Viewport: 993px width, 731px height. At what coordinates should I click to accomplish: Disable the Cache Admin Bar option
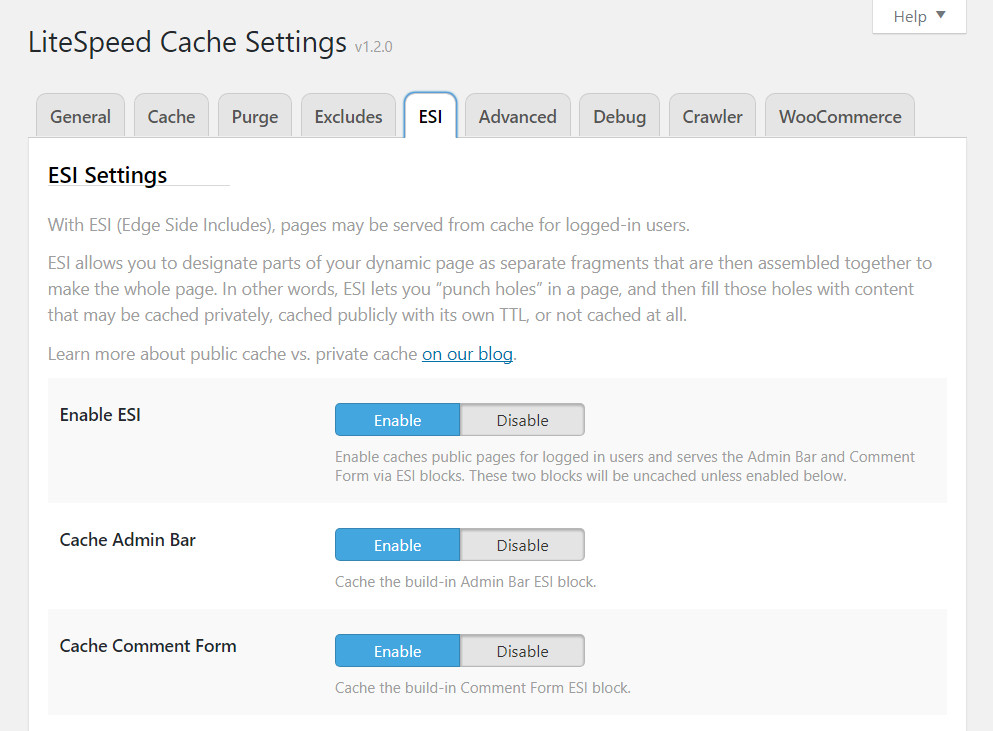tap(522, 544)
